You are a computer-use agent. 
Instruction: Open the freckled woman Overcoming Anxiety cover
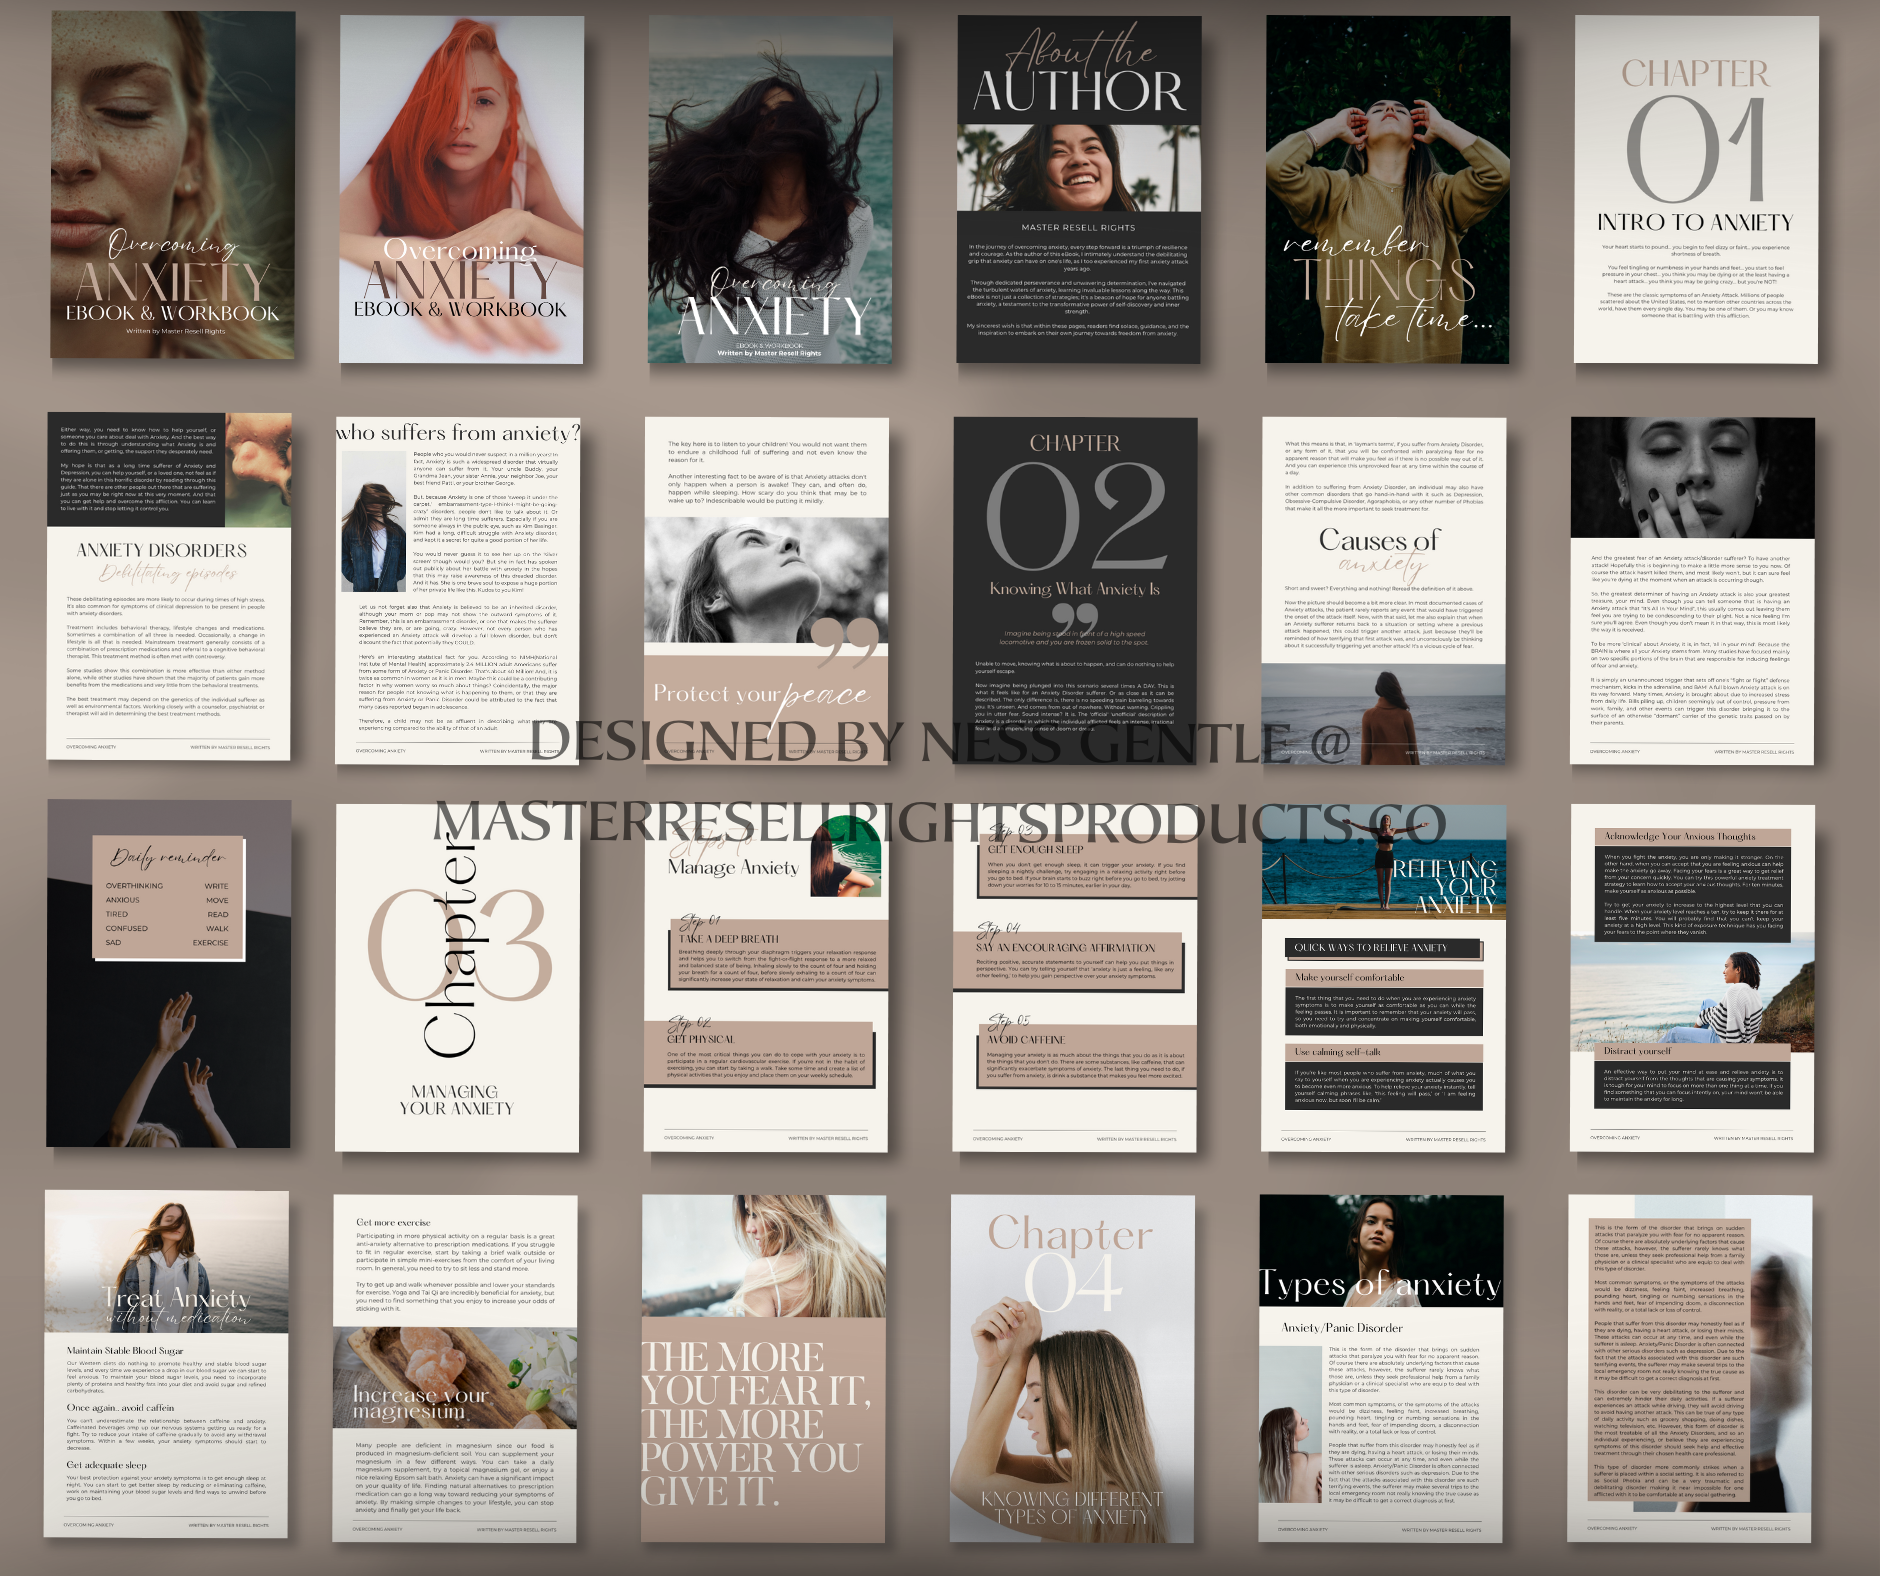[173, 186]
